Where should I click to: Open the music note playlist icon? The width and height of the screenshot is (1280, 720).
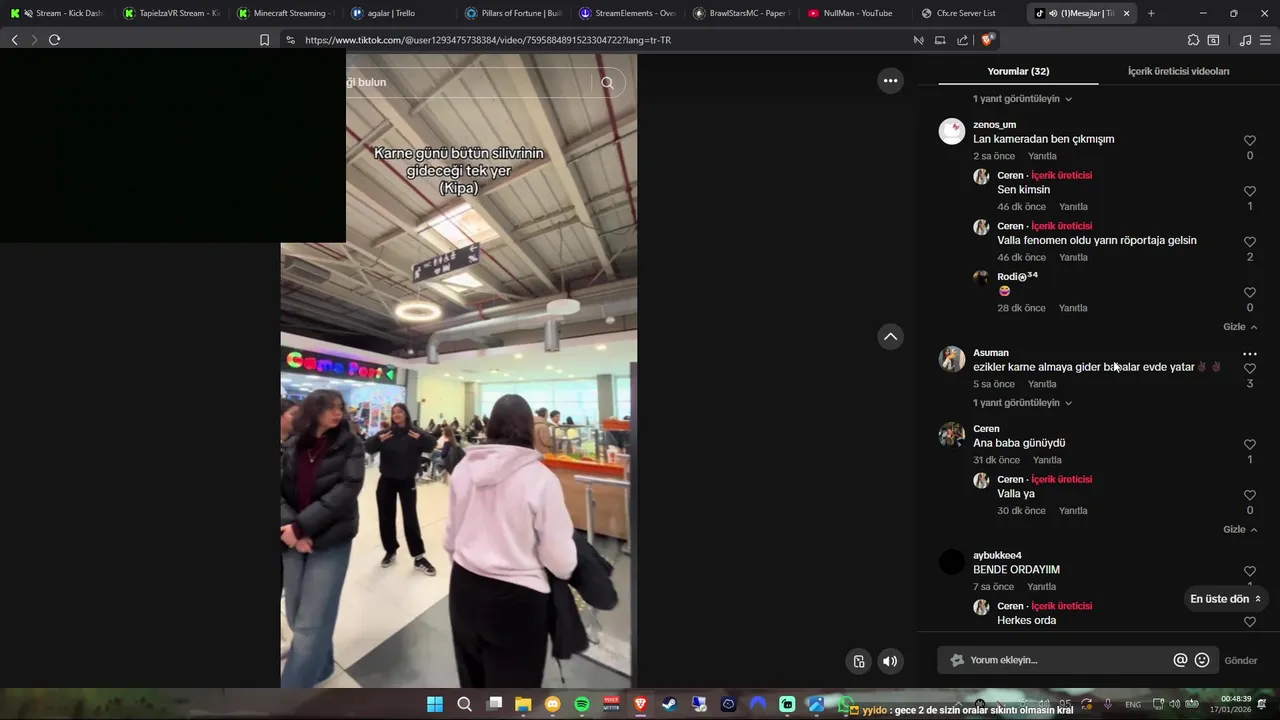pos(1245,40)
